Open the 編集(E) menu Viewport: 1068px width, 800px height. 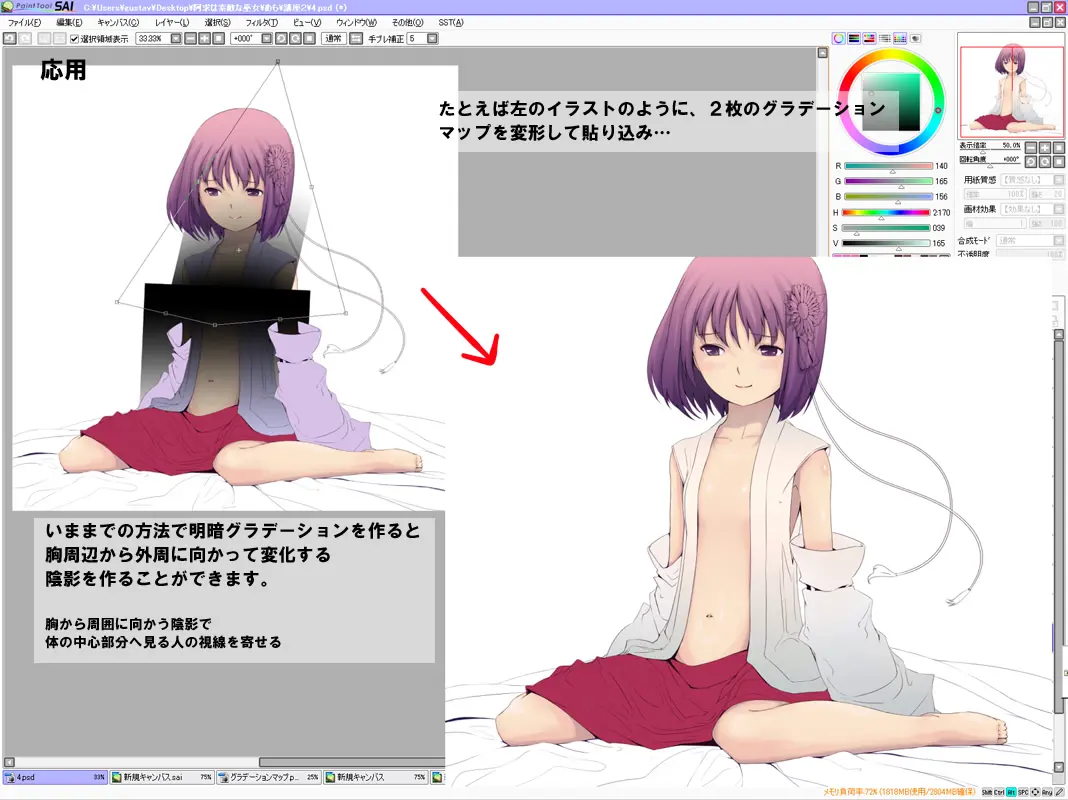[x=69, y=22]
